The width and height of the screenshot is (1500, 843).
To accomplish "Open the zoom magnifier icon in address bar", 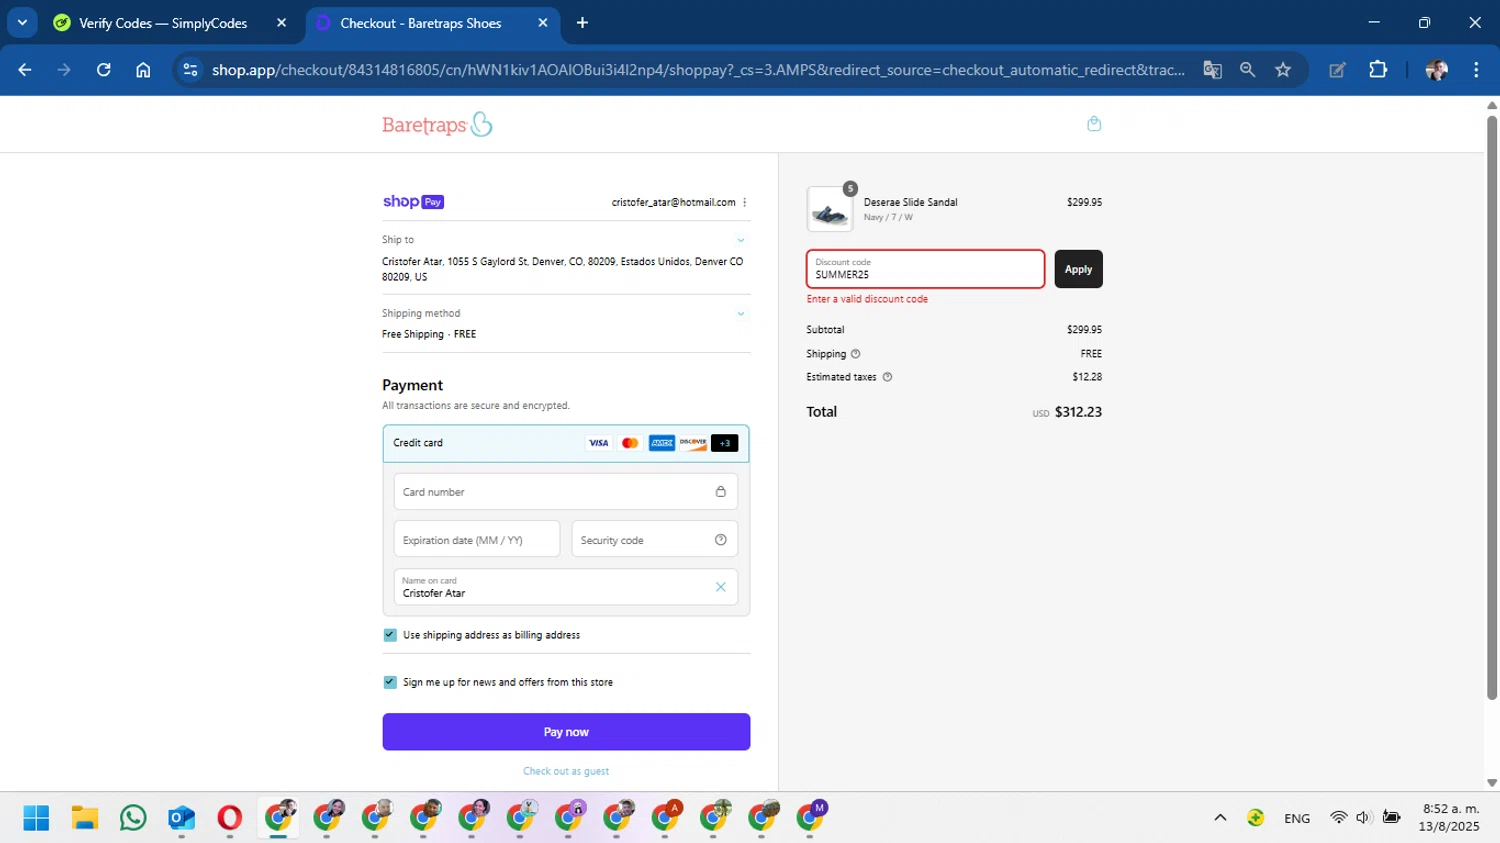I will pos(1247,70).
